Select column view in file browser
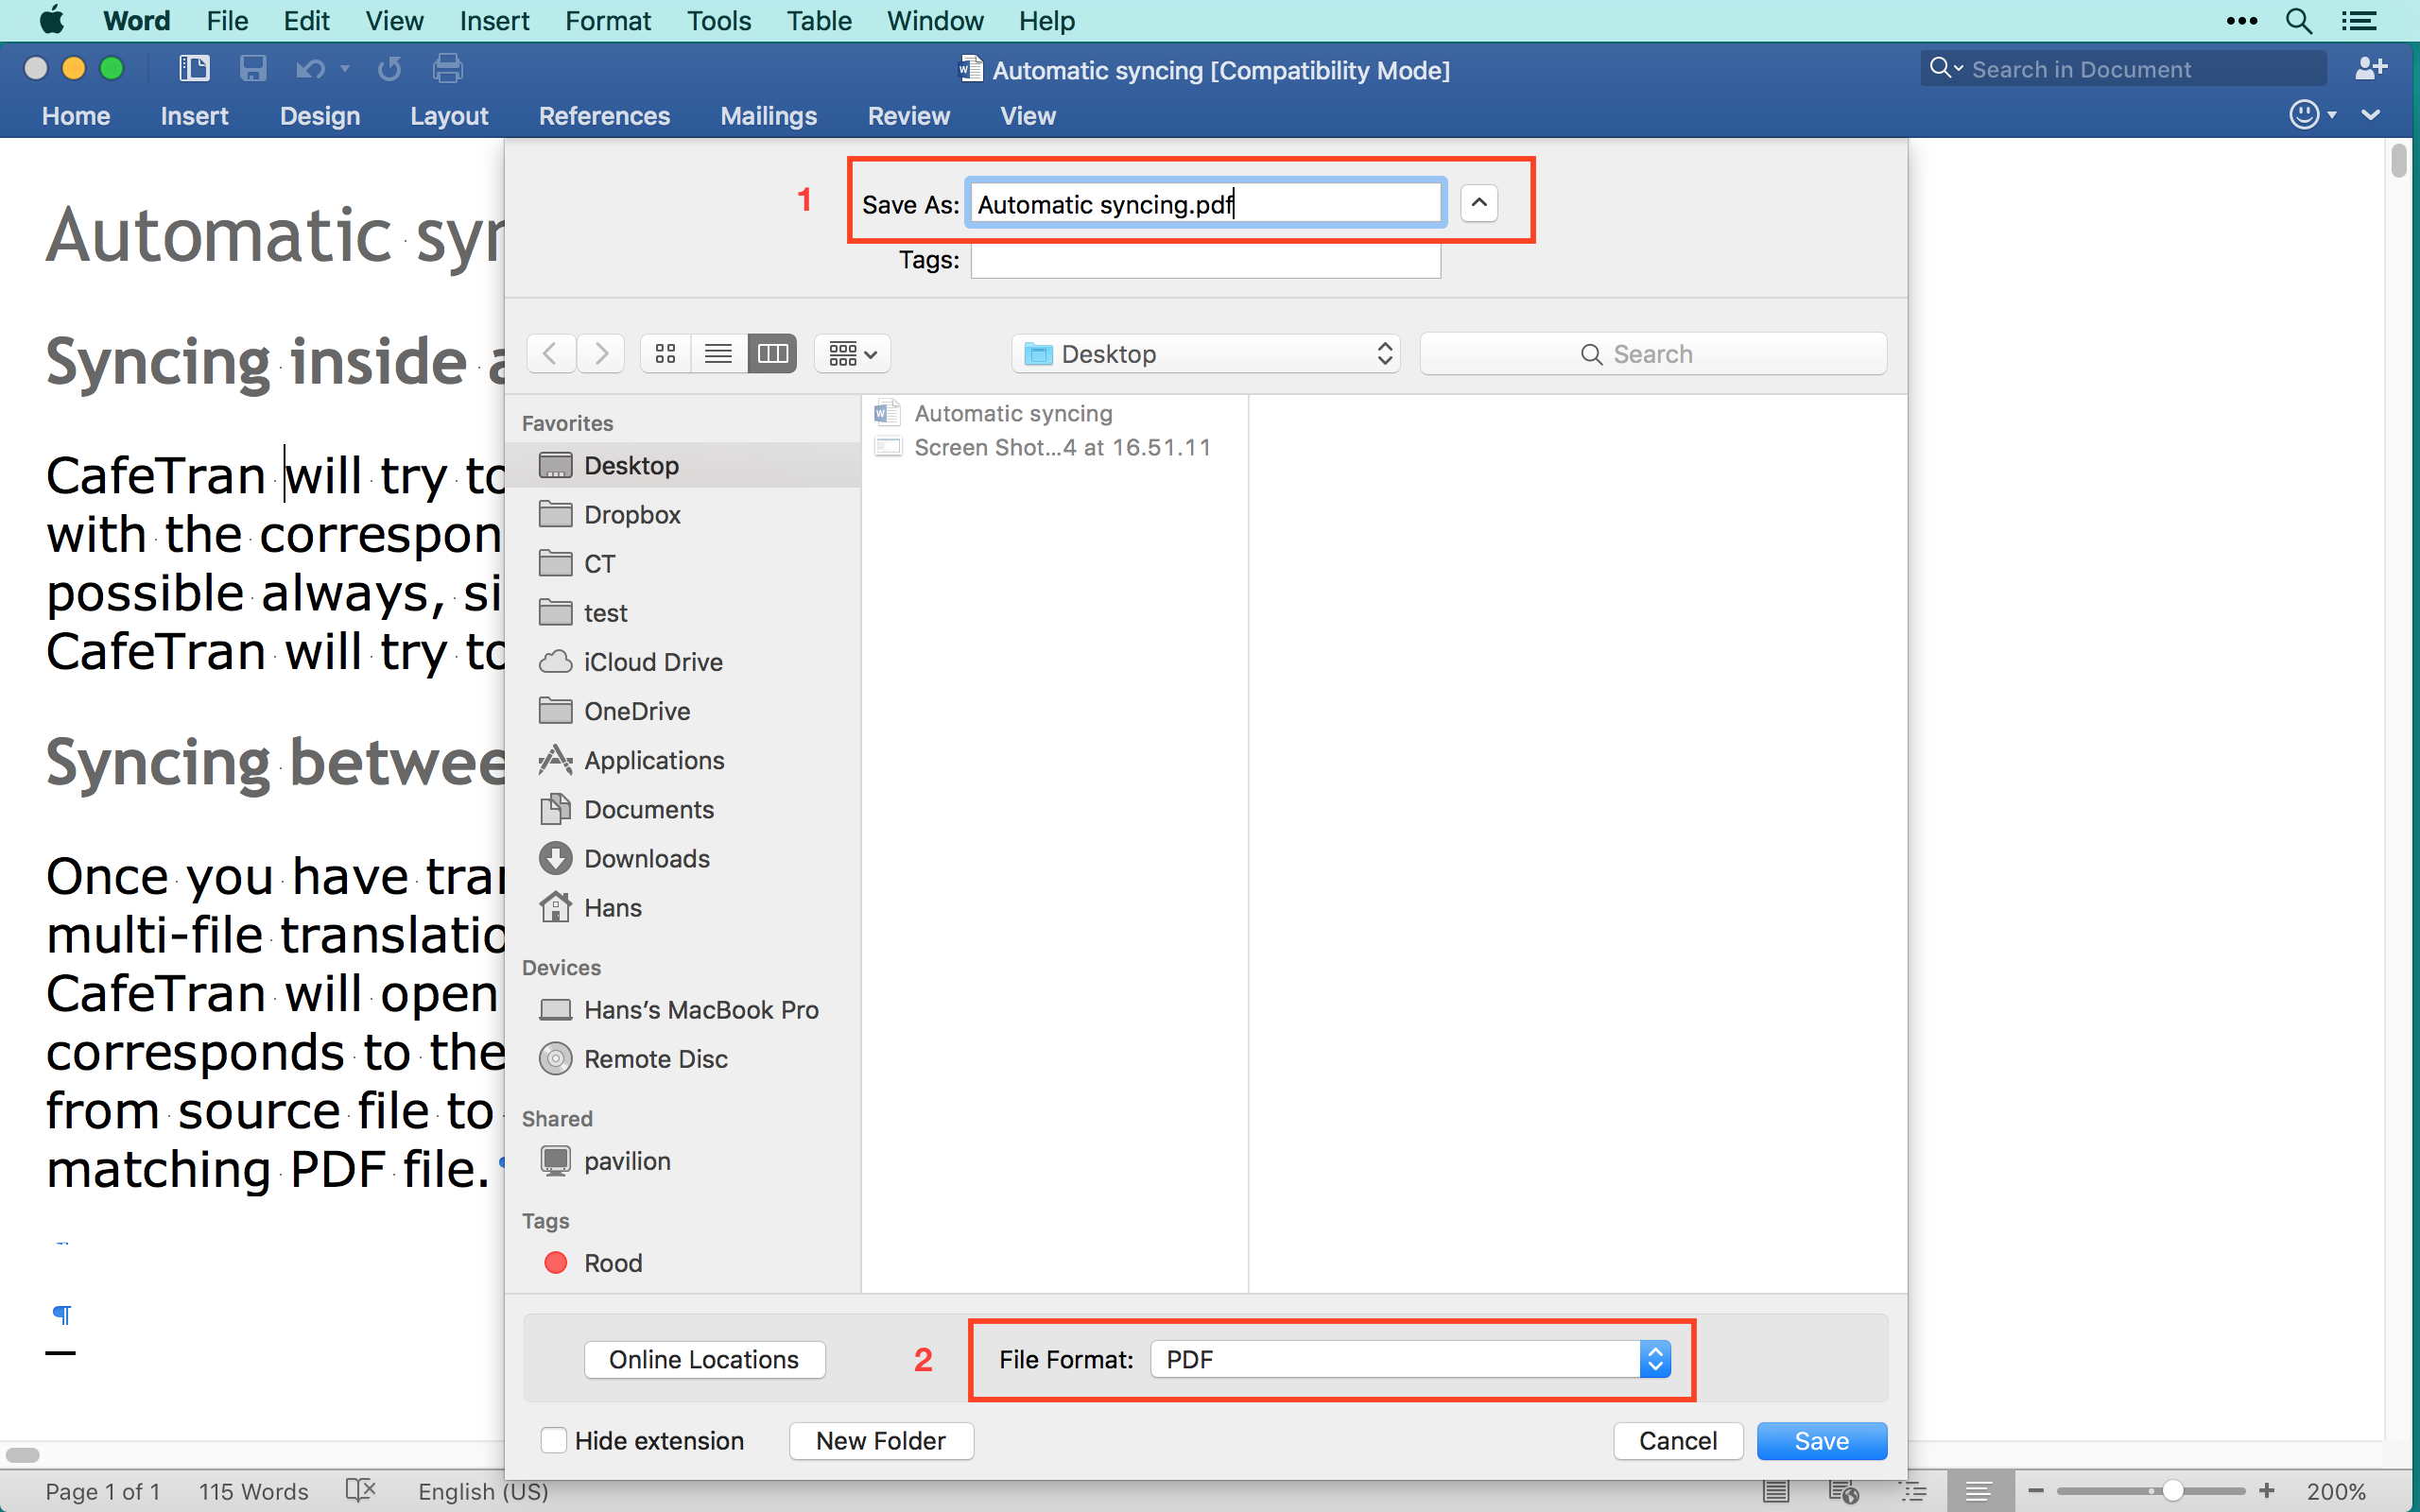The image size is (2420, 1512). coord(772,354)
